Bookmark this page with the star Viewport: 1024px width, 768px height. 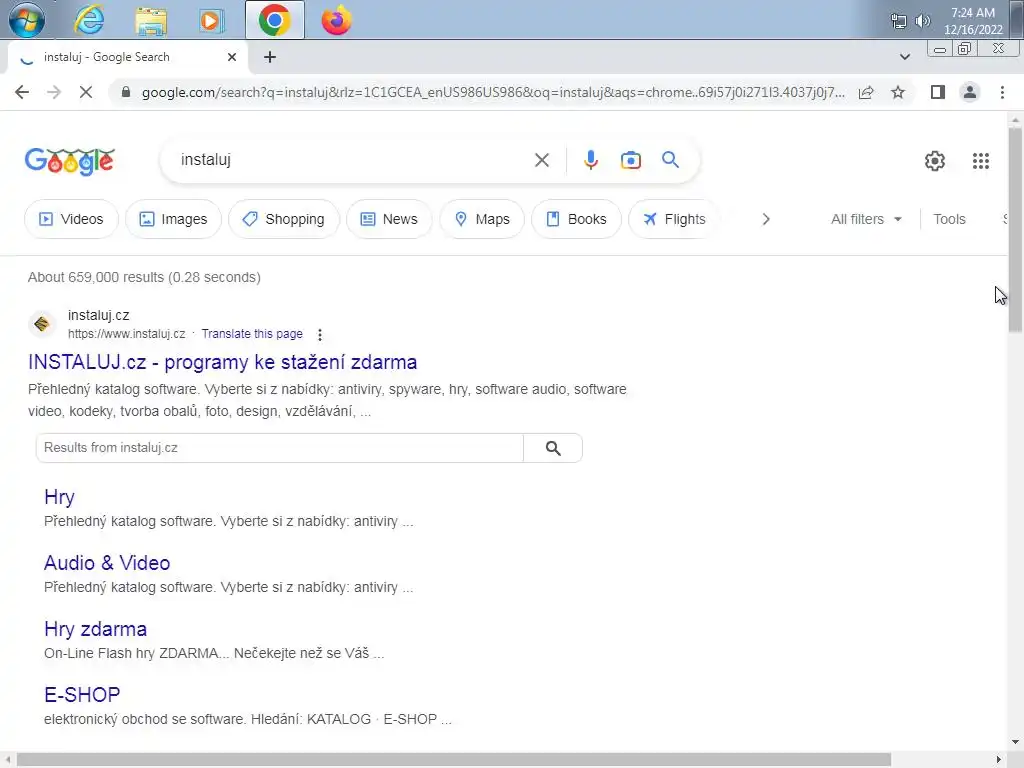[x=898, y=92]
